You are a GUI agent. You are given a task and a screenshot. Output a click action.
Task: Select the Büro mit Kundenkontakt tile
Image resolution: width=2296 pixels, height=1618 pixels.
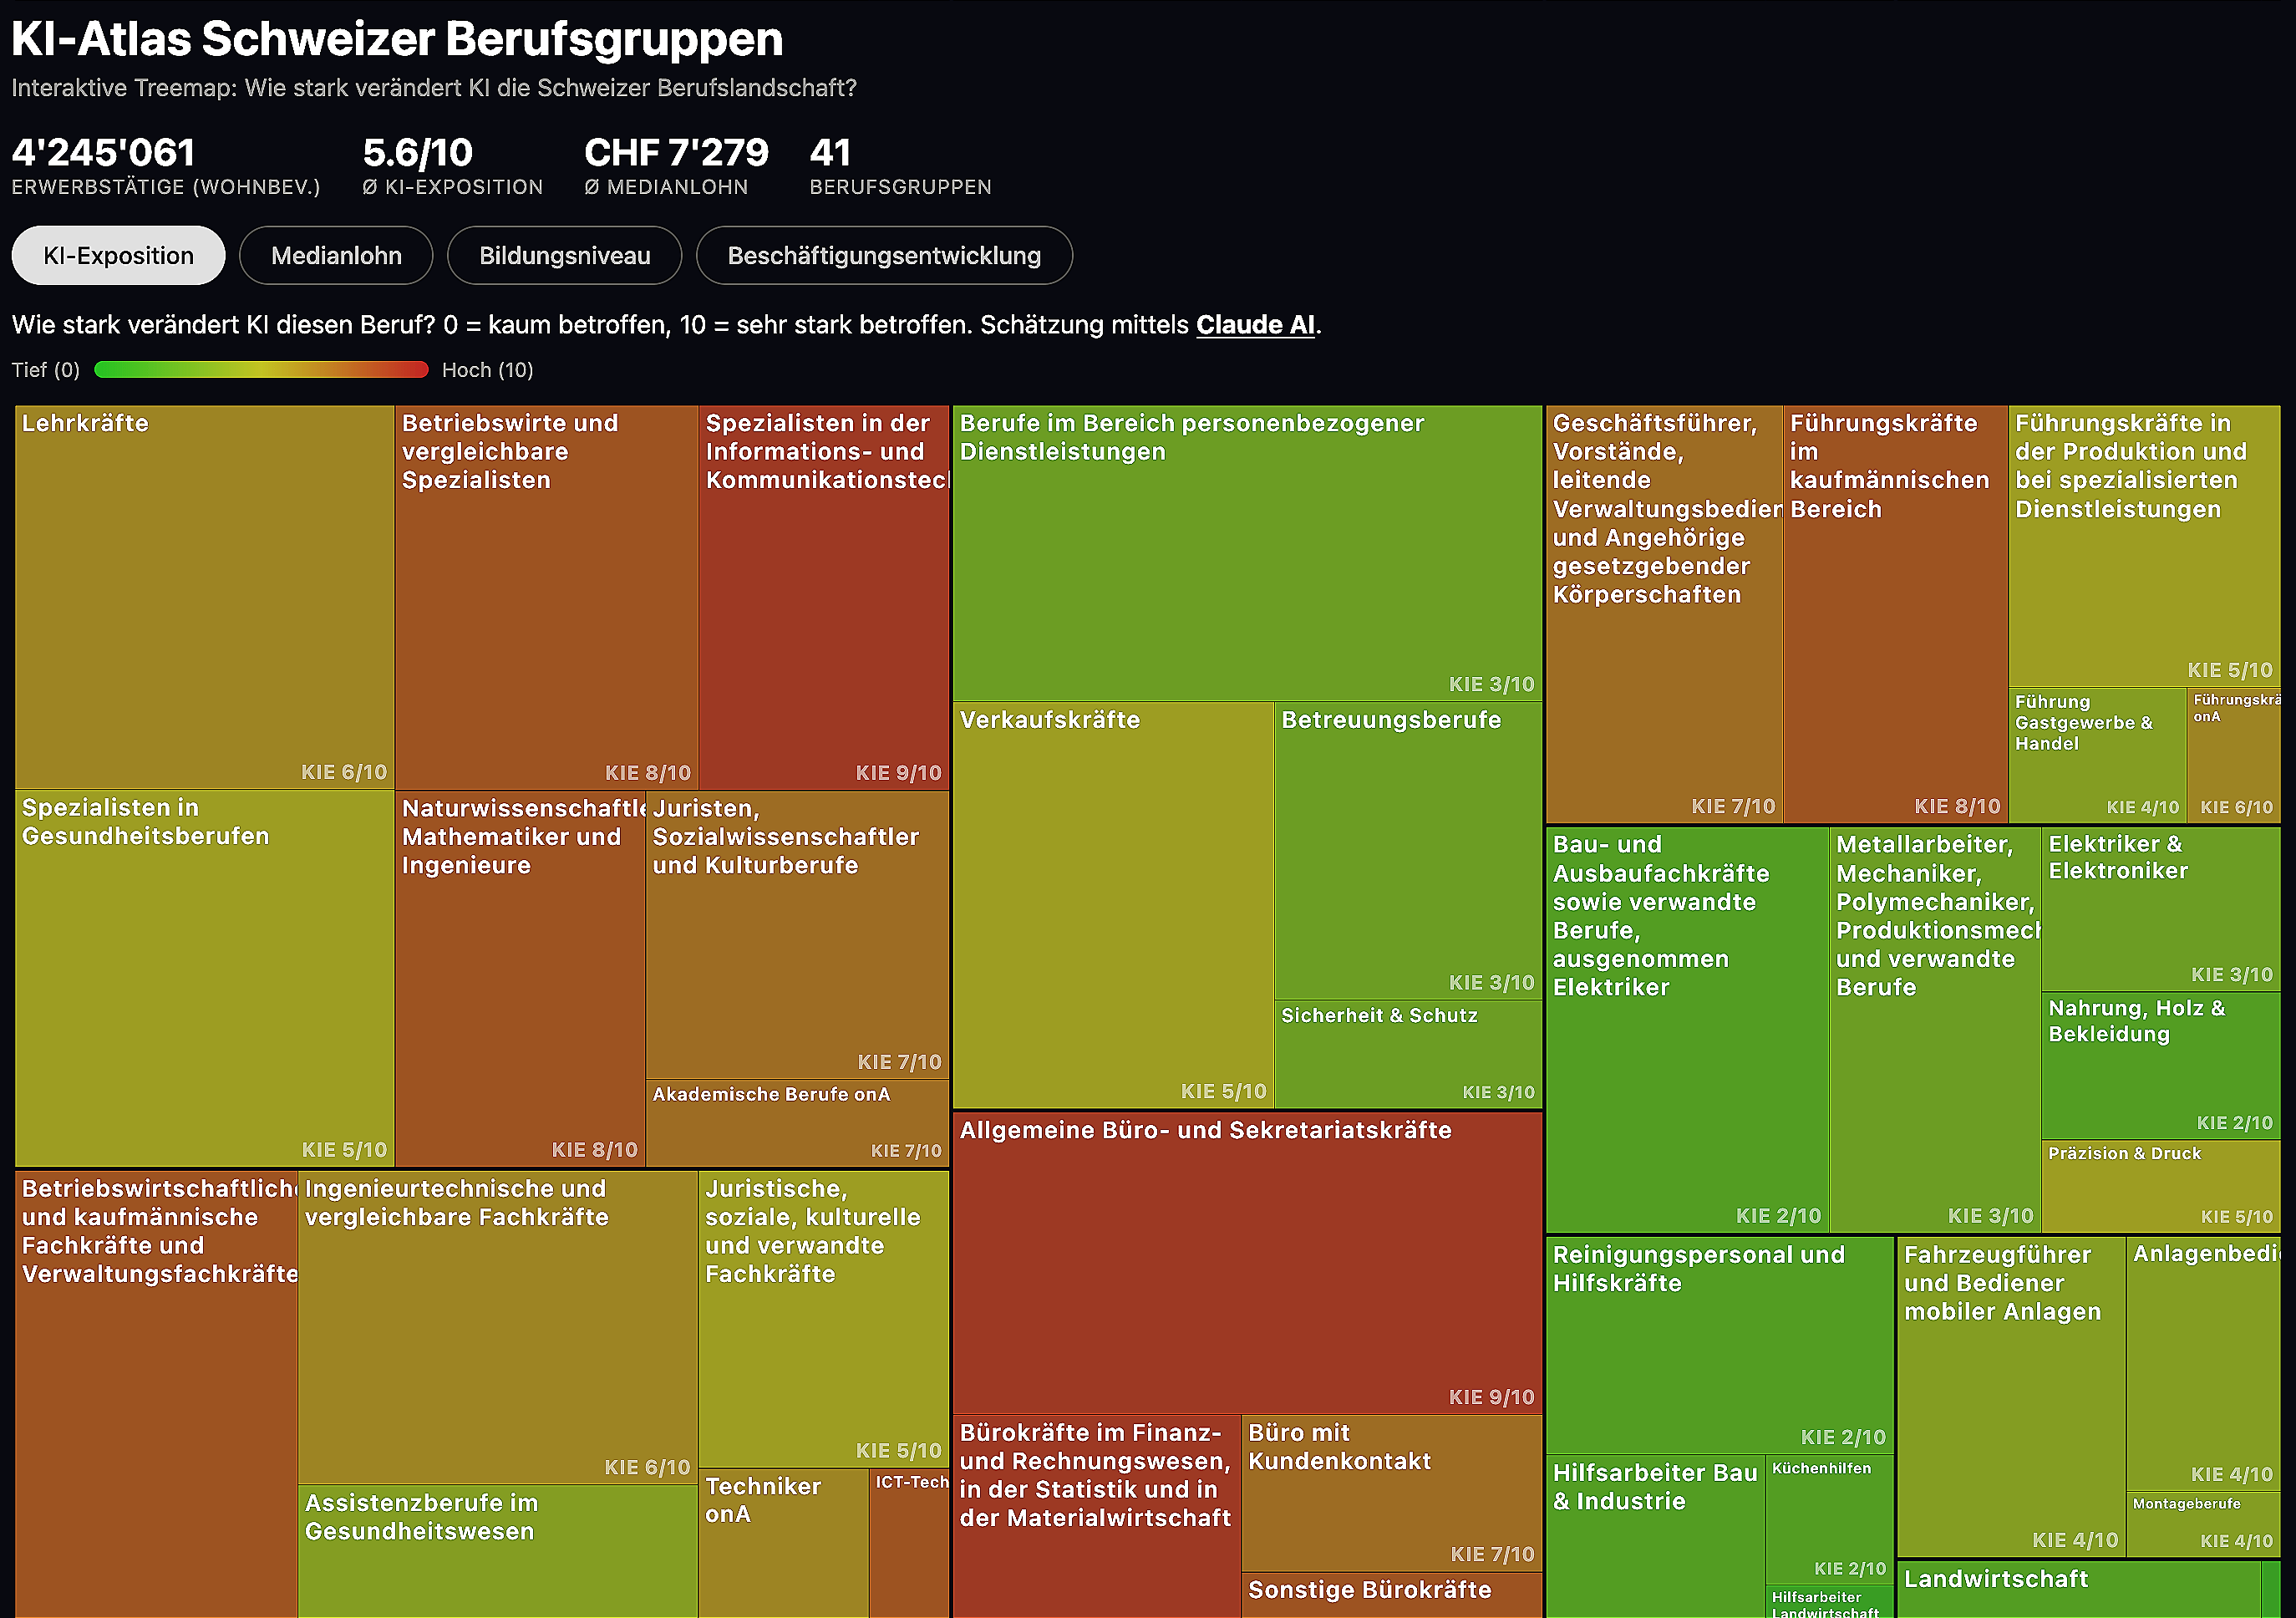(x=1390, y=1492)
